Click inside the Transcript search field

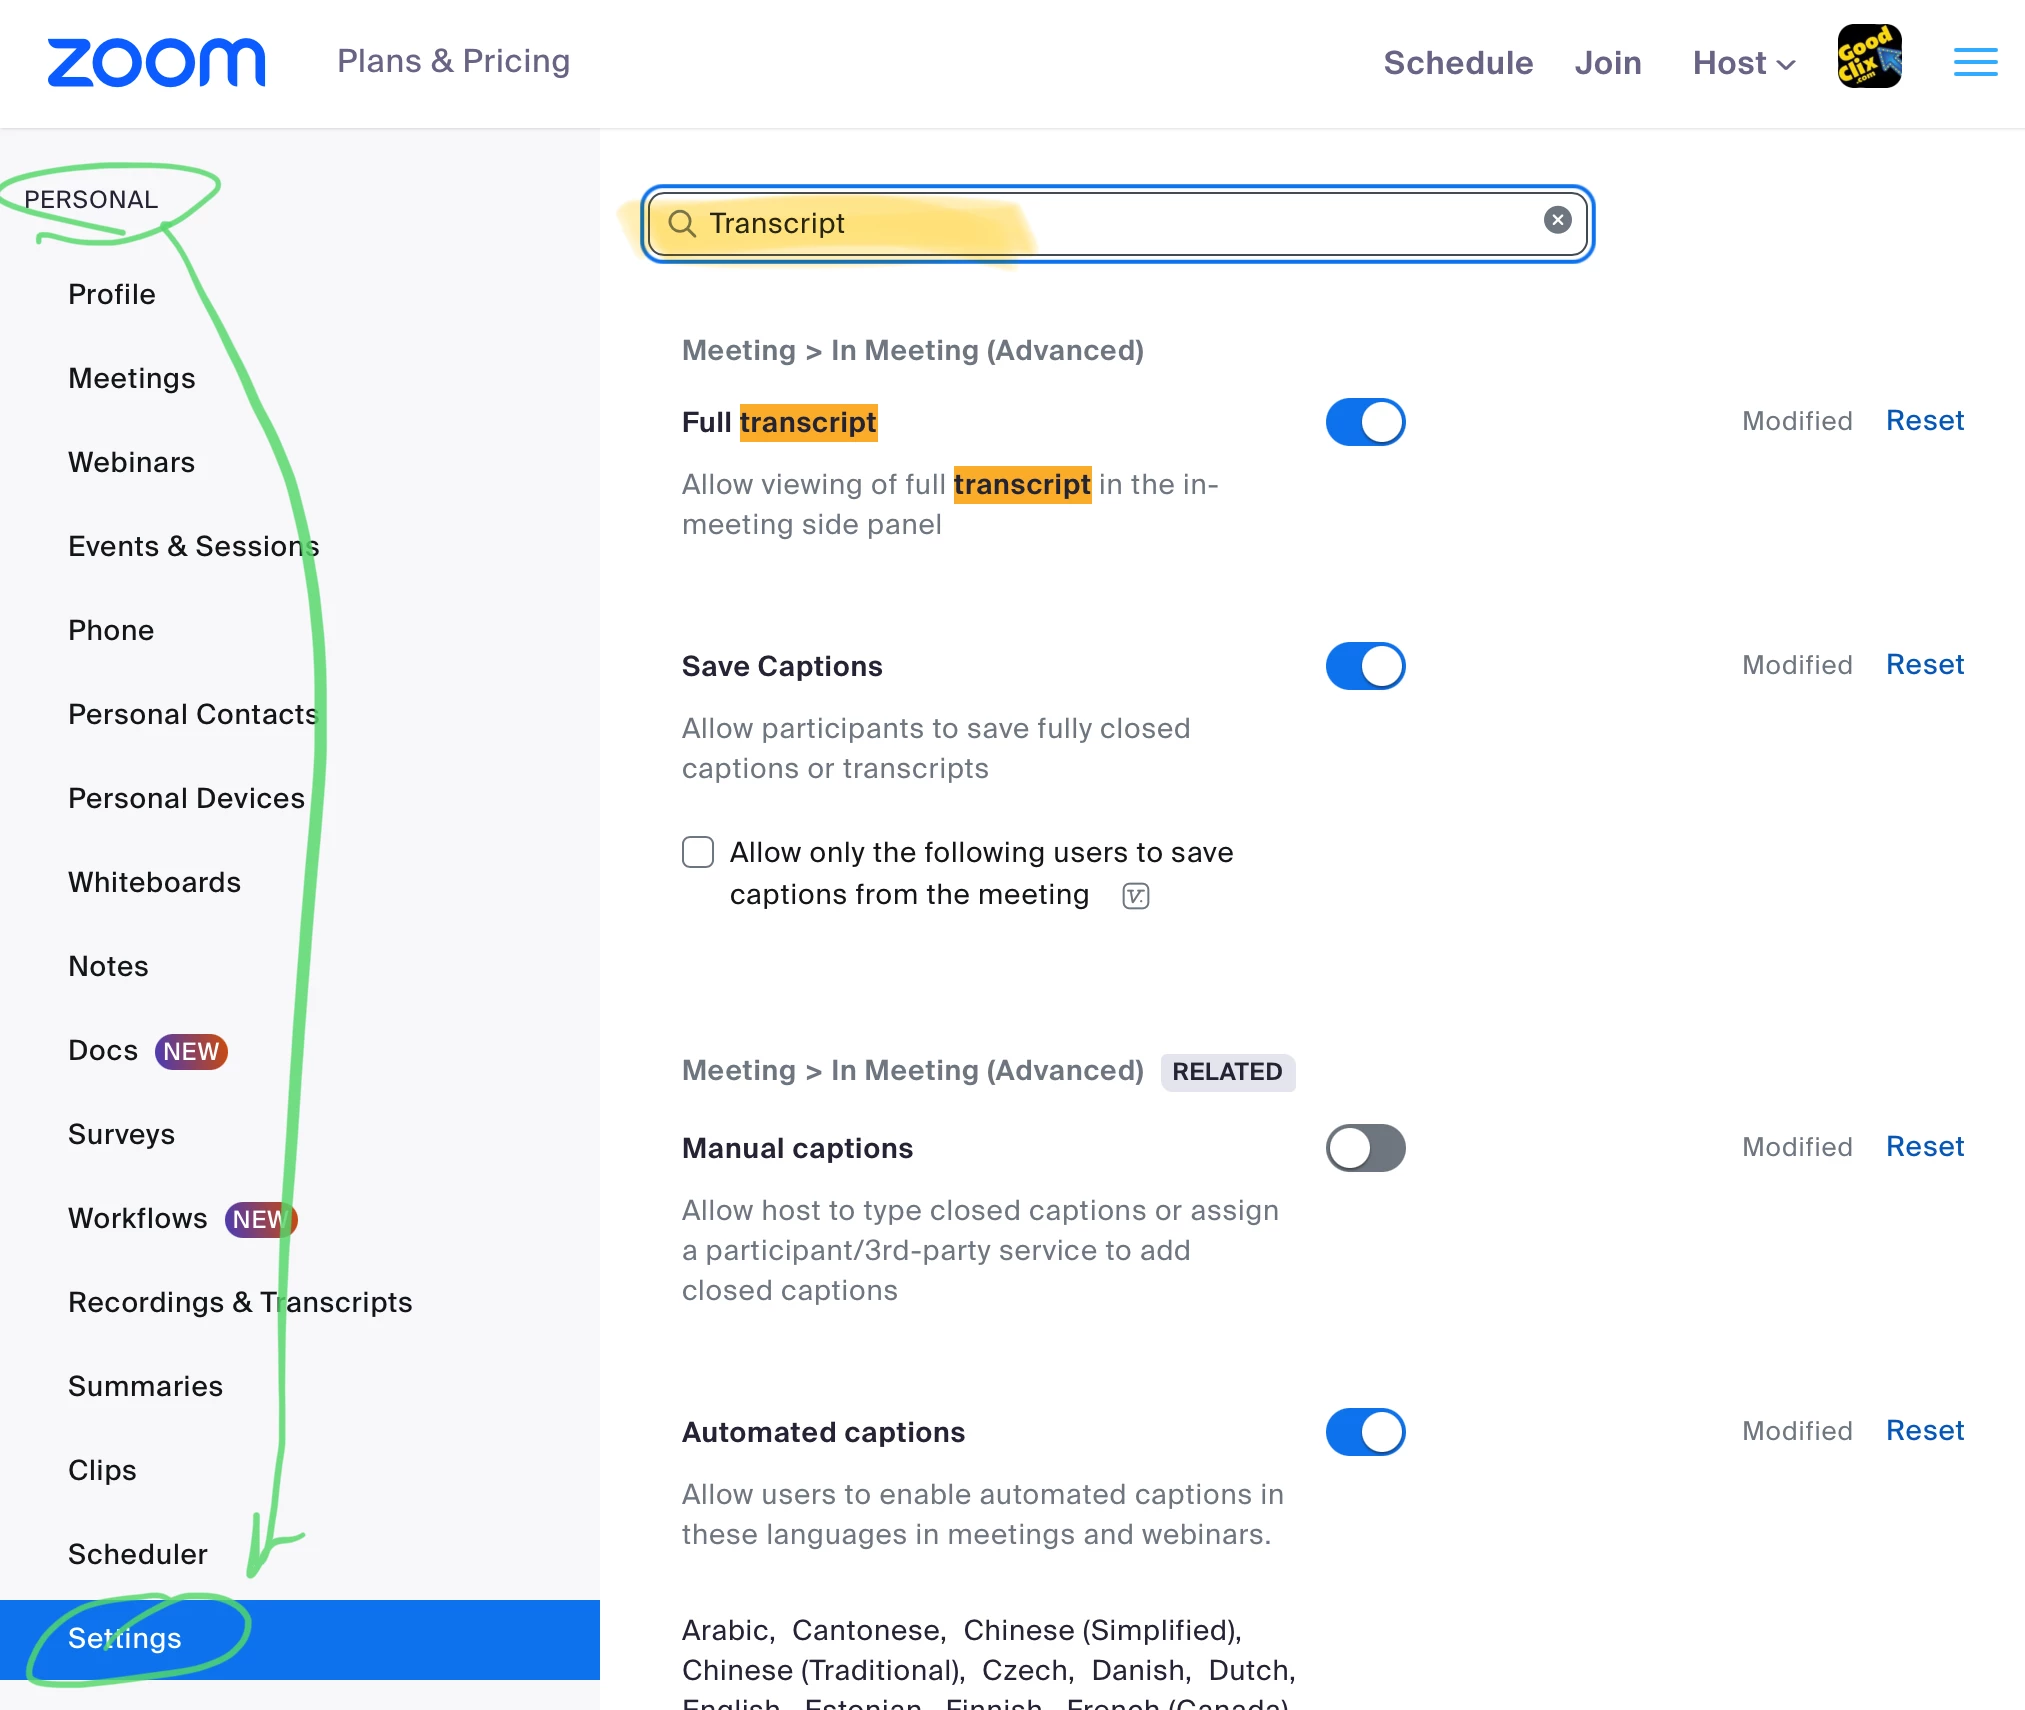(x=1100, y=223)
